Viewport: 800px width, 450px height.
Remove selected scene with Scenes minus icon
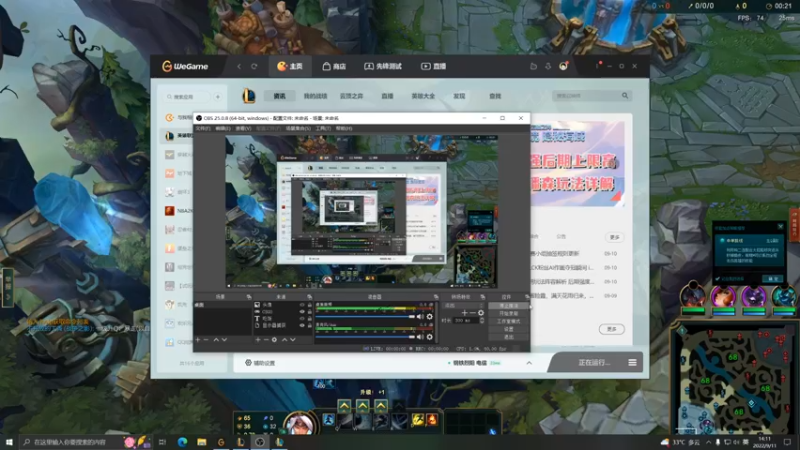(206, 340)
